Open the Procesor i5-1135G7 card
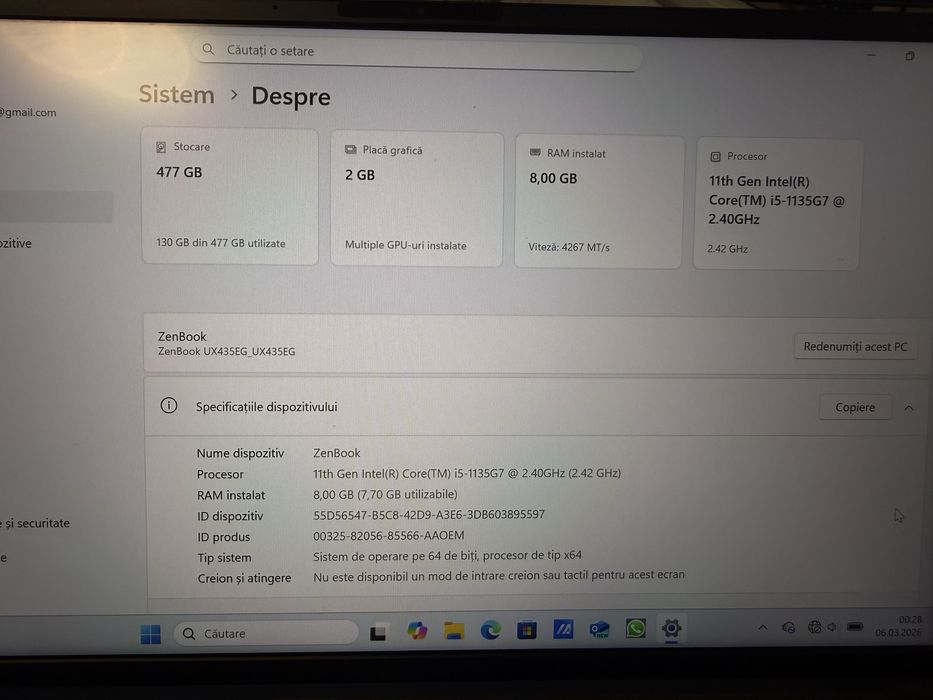The width and height of the screenshot is (933, 700). click(777, 204)
